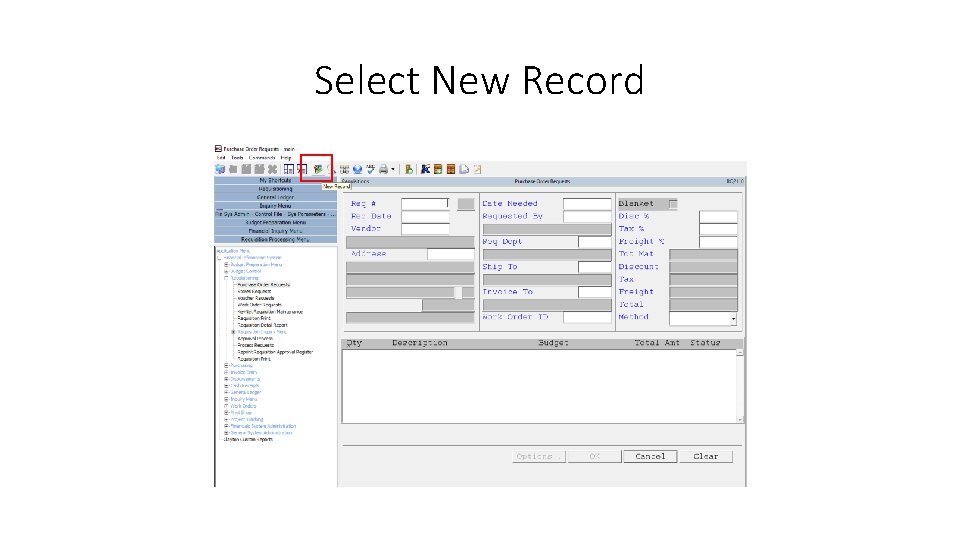Select Financial Inquiry Menu shortcut bar

tap(276, 231)
